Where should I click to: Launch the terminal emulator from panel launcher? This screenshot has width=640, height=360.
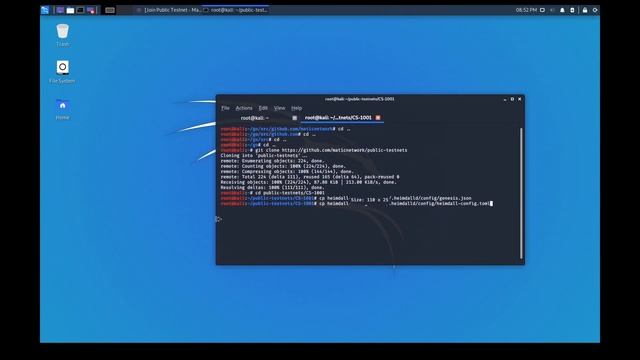80,10
